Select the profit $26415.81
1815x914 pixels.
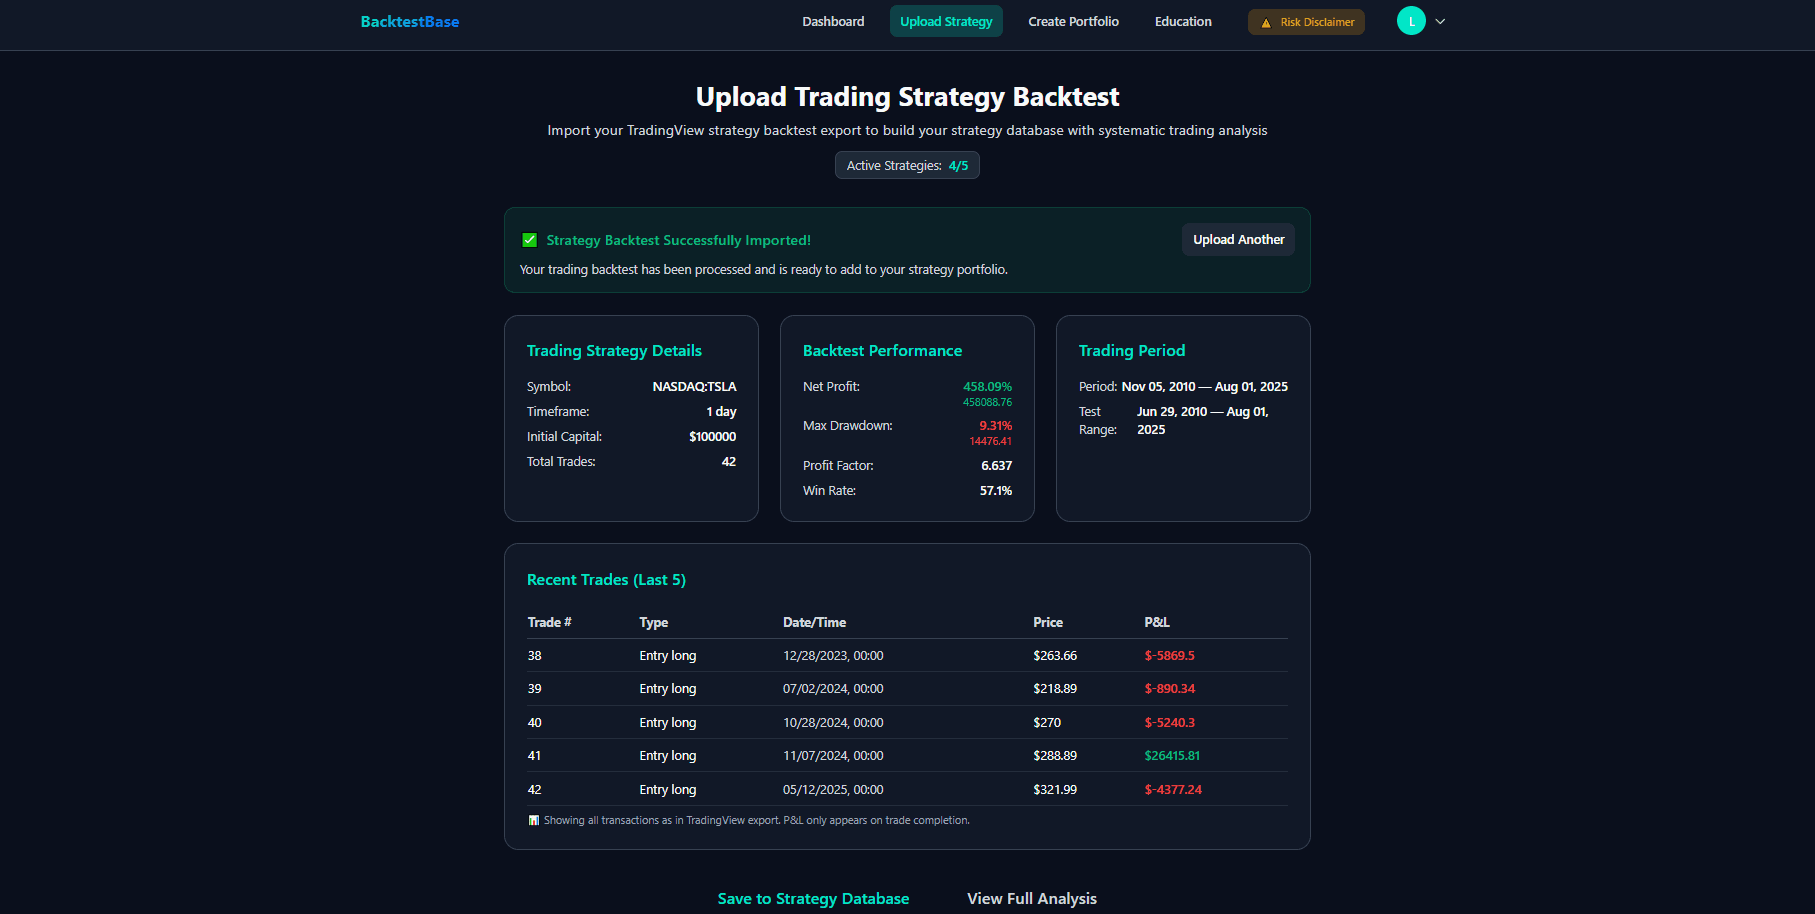pyautogui.click(x=1172, y=755)
